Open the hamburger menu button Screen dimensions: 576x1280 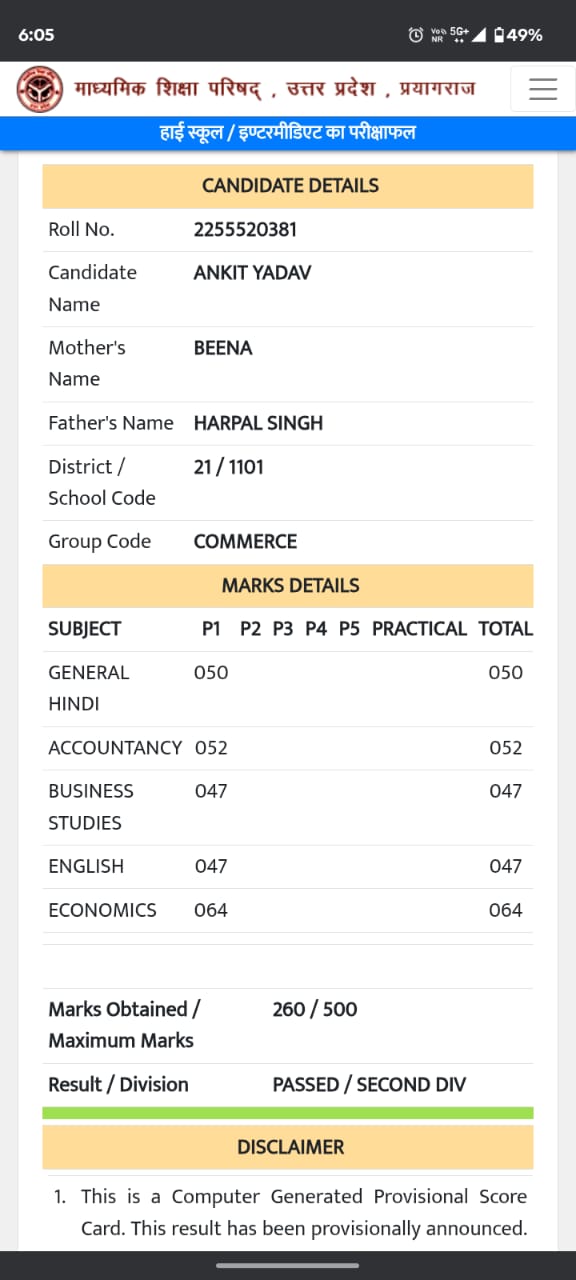click(x=543, y=89)
